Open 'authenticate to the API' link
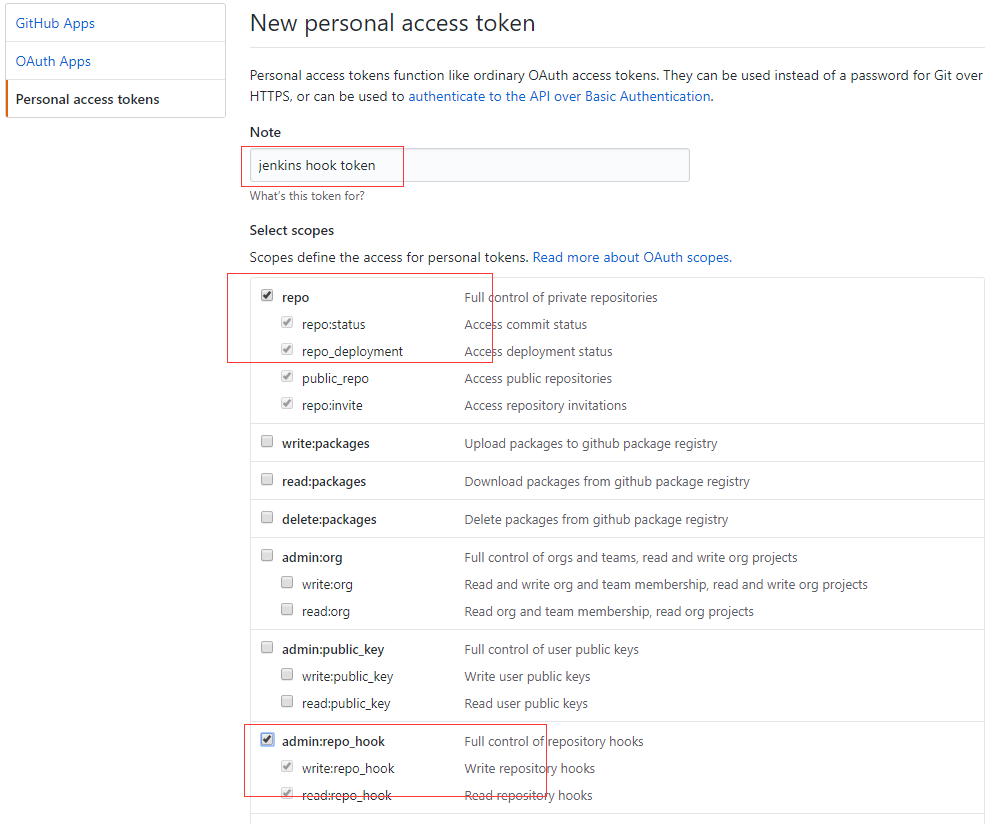Screen dimensions: 1008x824 point(559,96)
